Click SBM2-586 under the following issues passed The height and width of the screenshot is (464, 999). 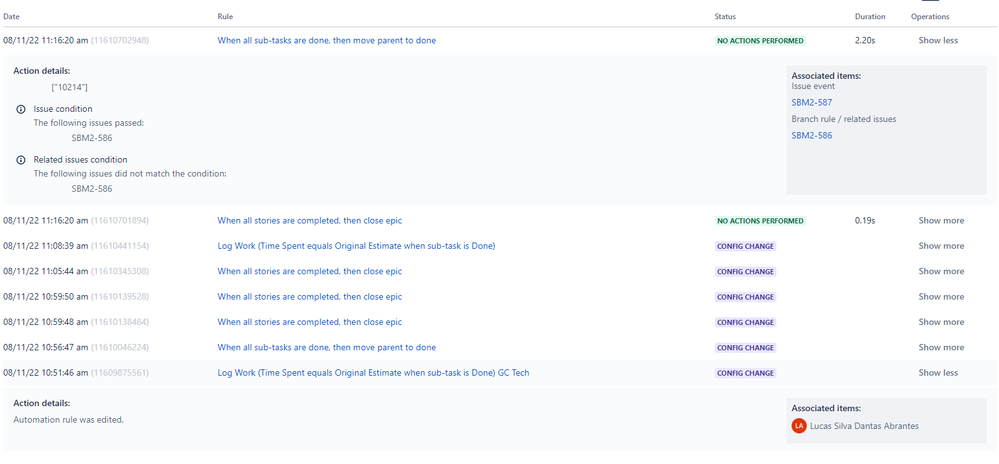point(92,138)
